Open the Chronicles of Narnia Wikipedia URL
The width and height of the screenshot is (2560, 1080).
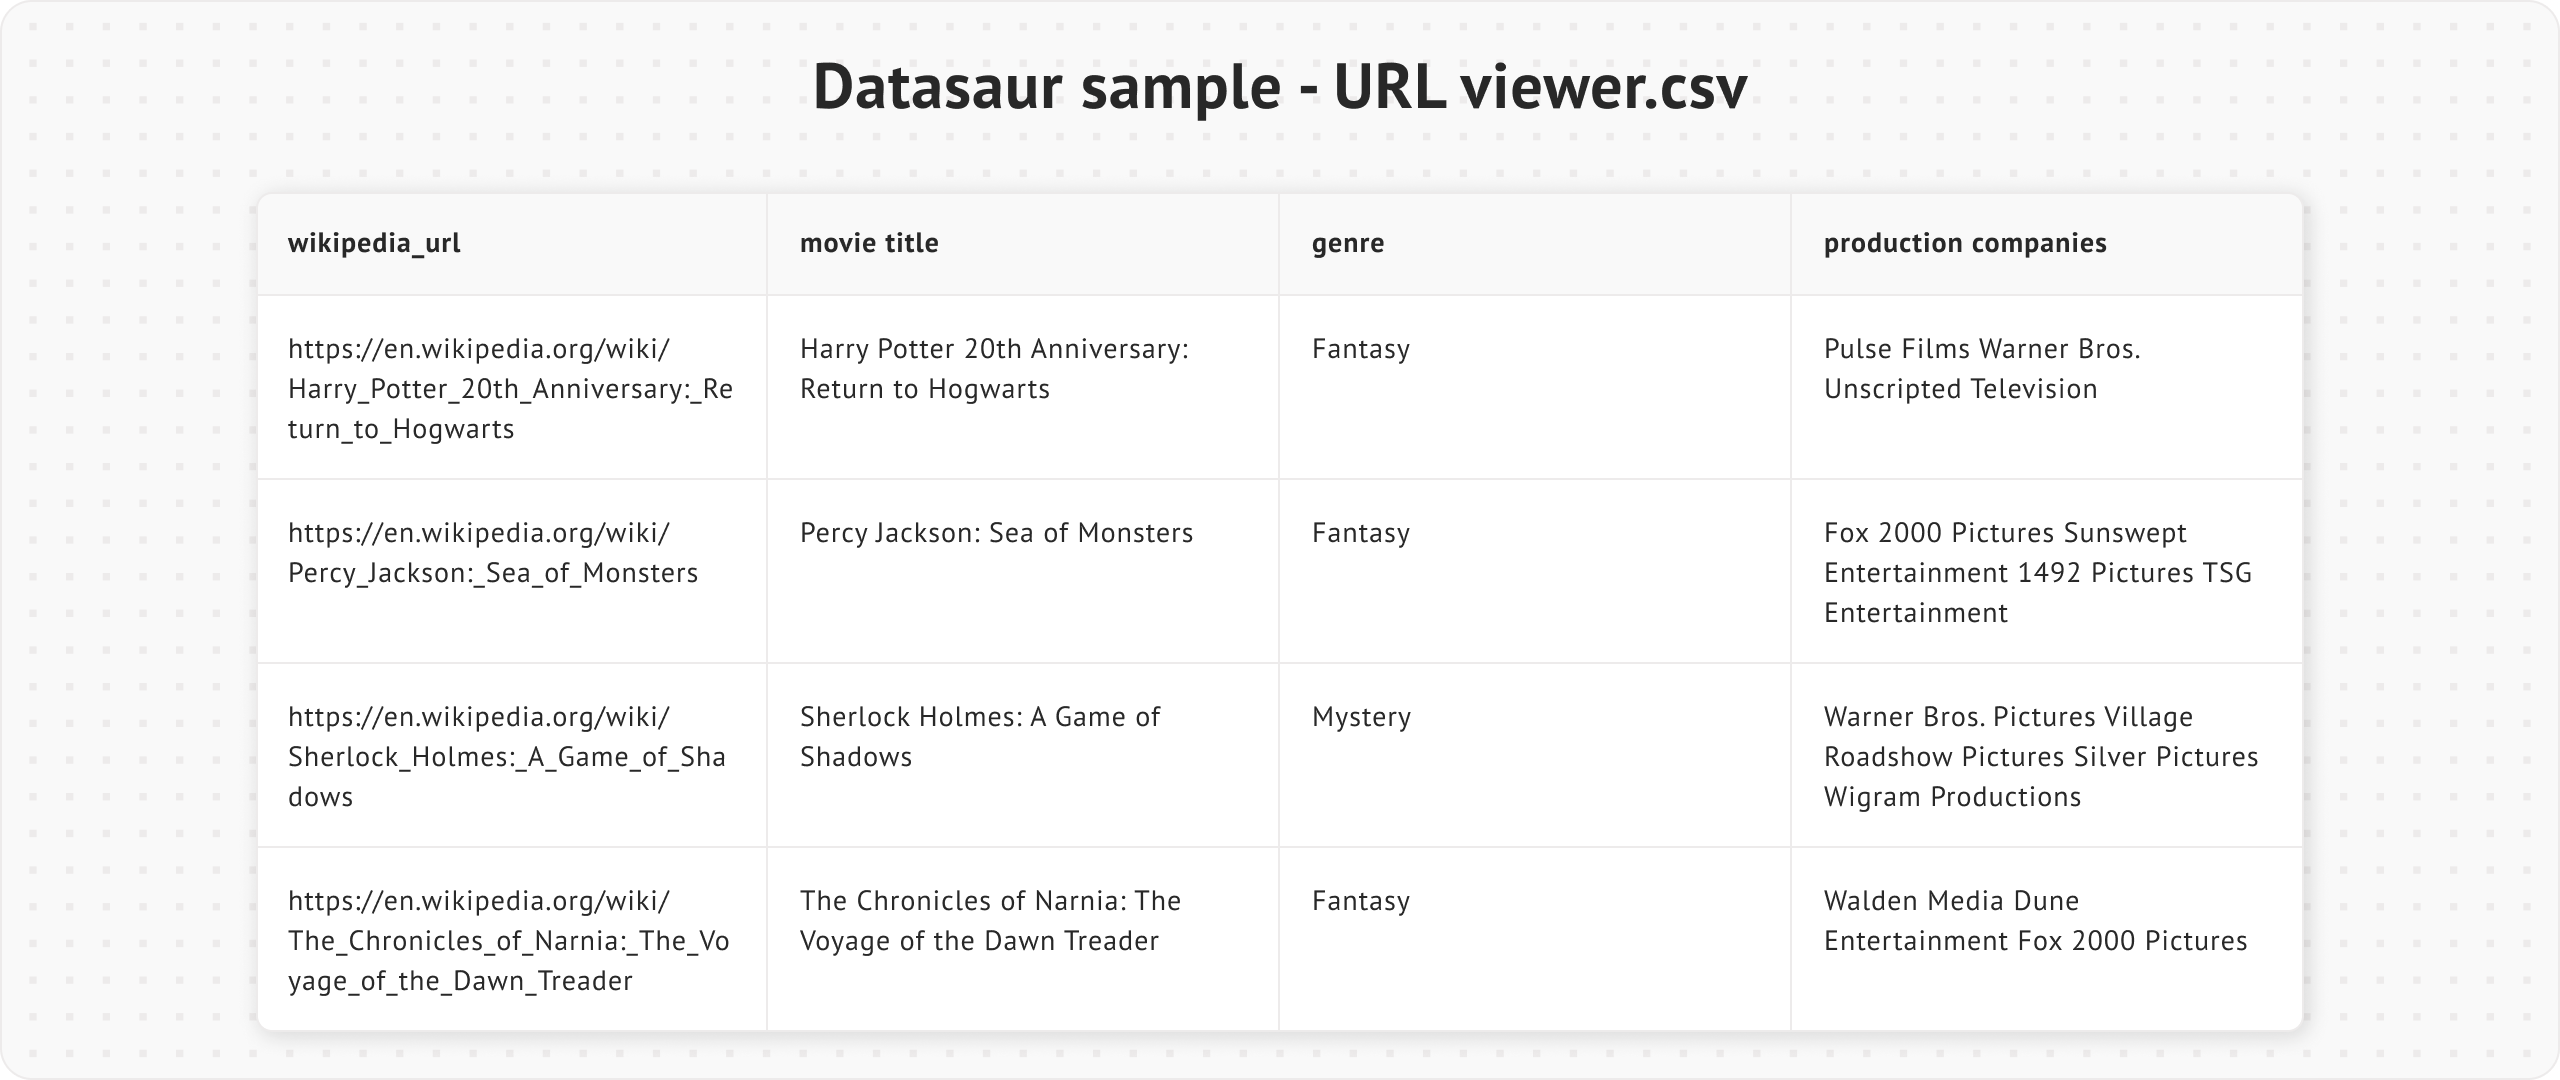pyautogui.click(x=508, y=941)
